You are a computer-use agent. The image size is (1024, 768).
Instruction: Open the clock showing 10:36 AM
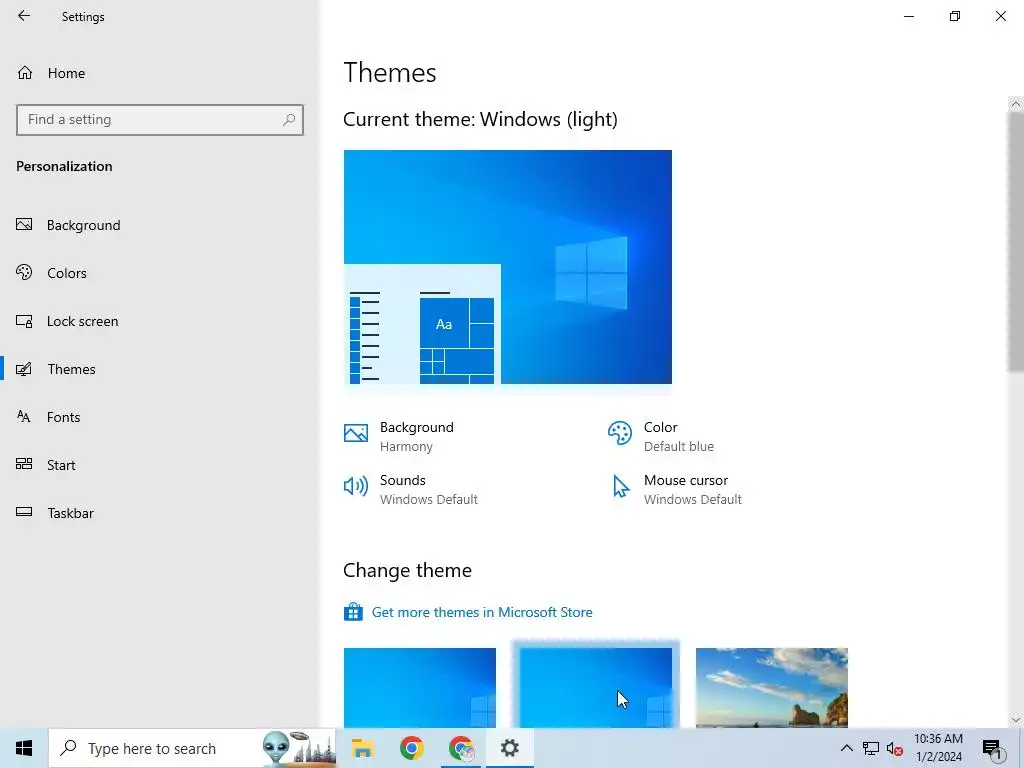[938, 748]
